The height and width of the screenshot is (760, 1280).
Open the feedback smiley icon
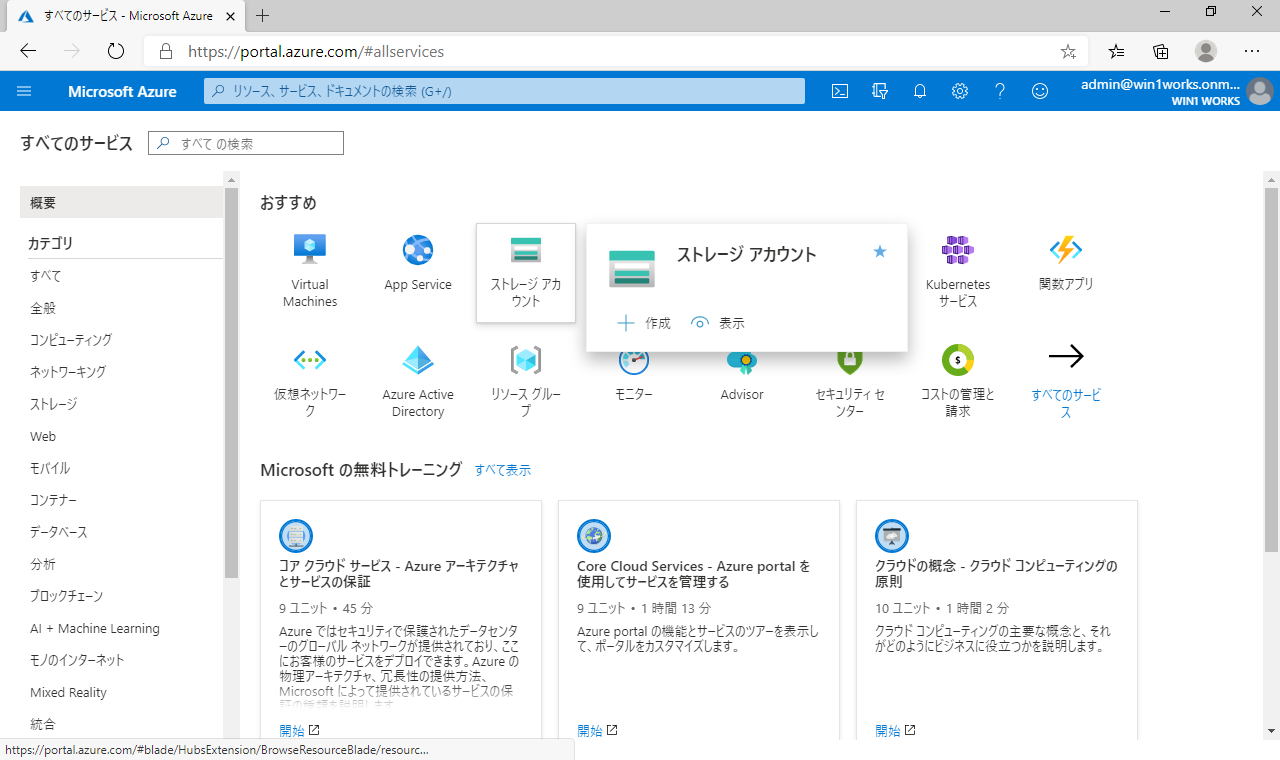[x=1040, y=91]
